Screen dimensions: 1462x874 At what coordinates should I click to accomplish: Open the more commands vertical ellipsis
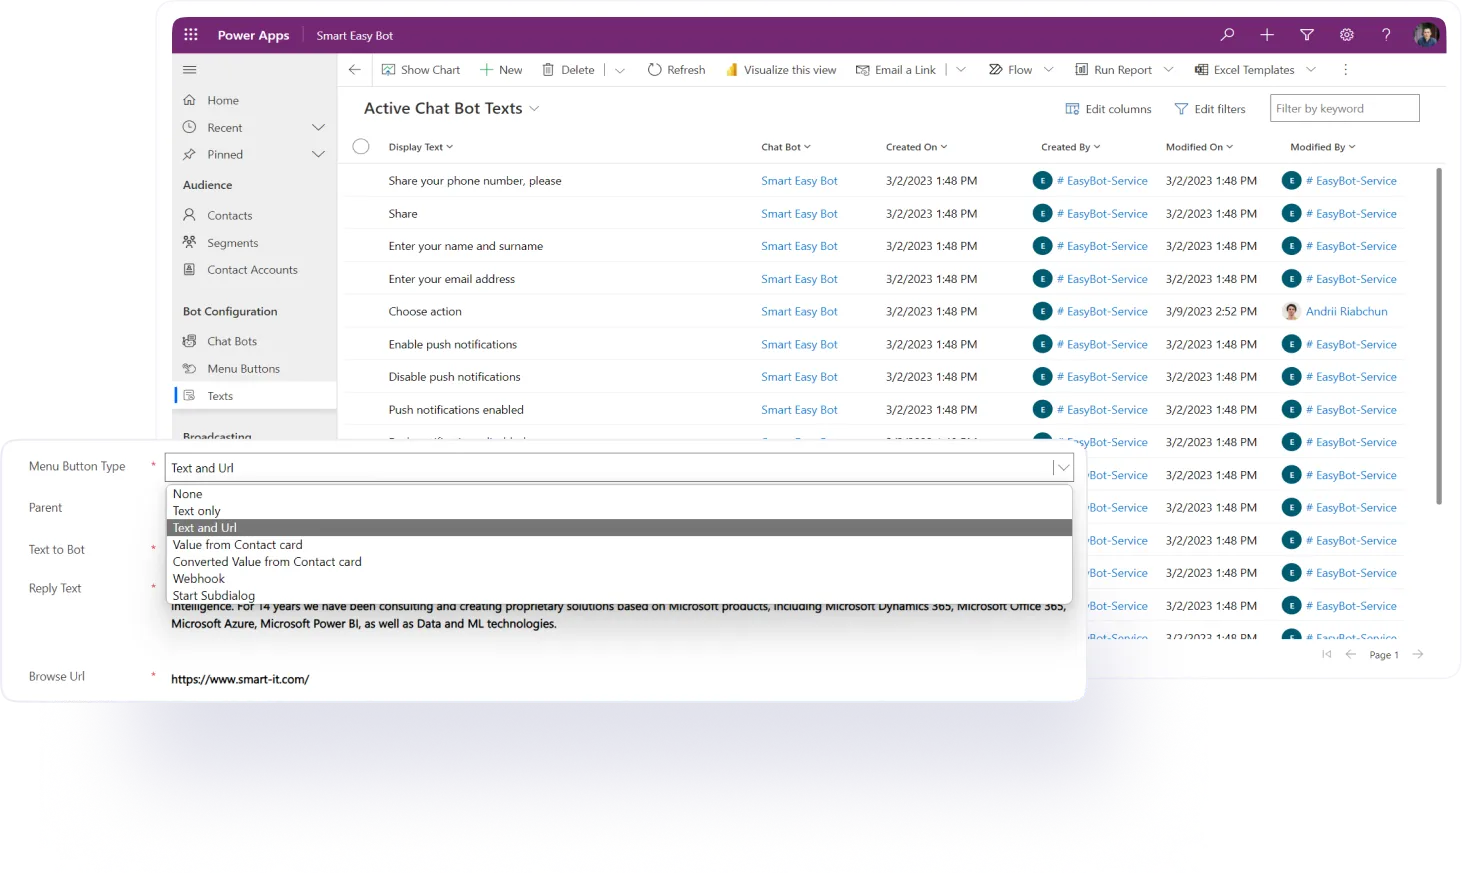click(1345, 70)
